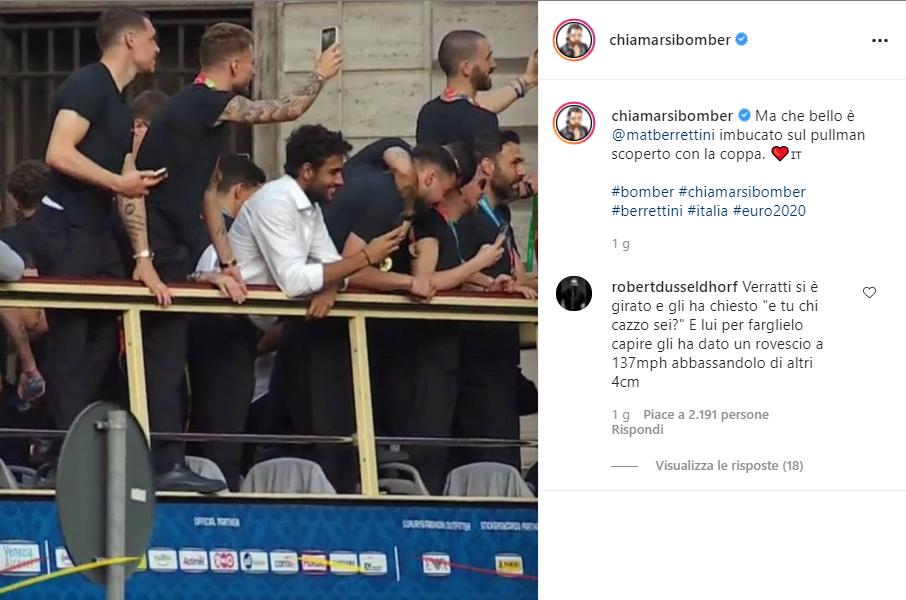View likes via Piace a 2.191 persone
Screen dimensions: 906x600
(x=706, y=415)
